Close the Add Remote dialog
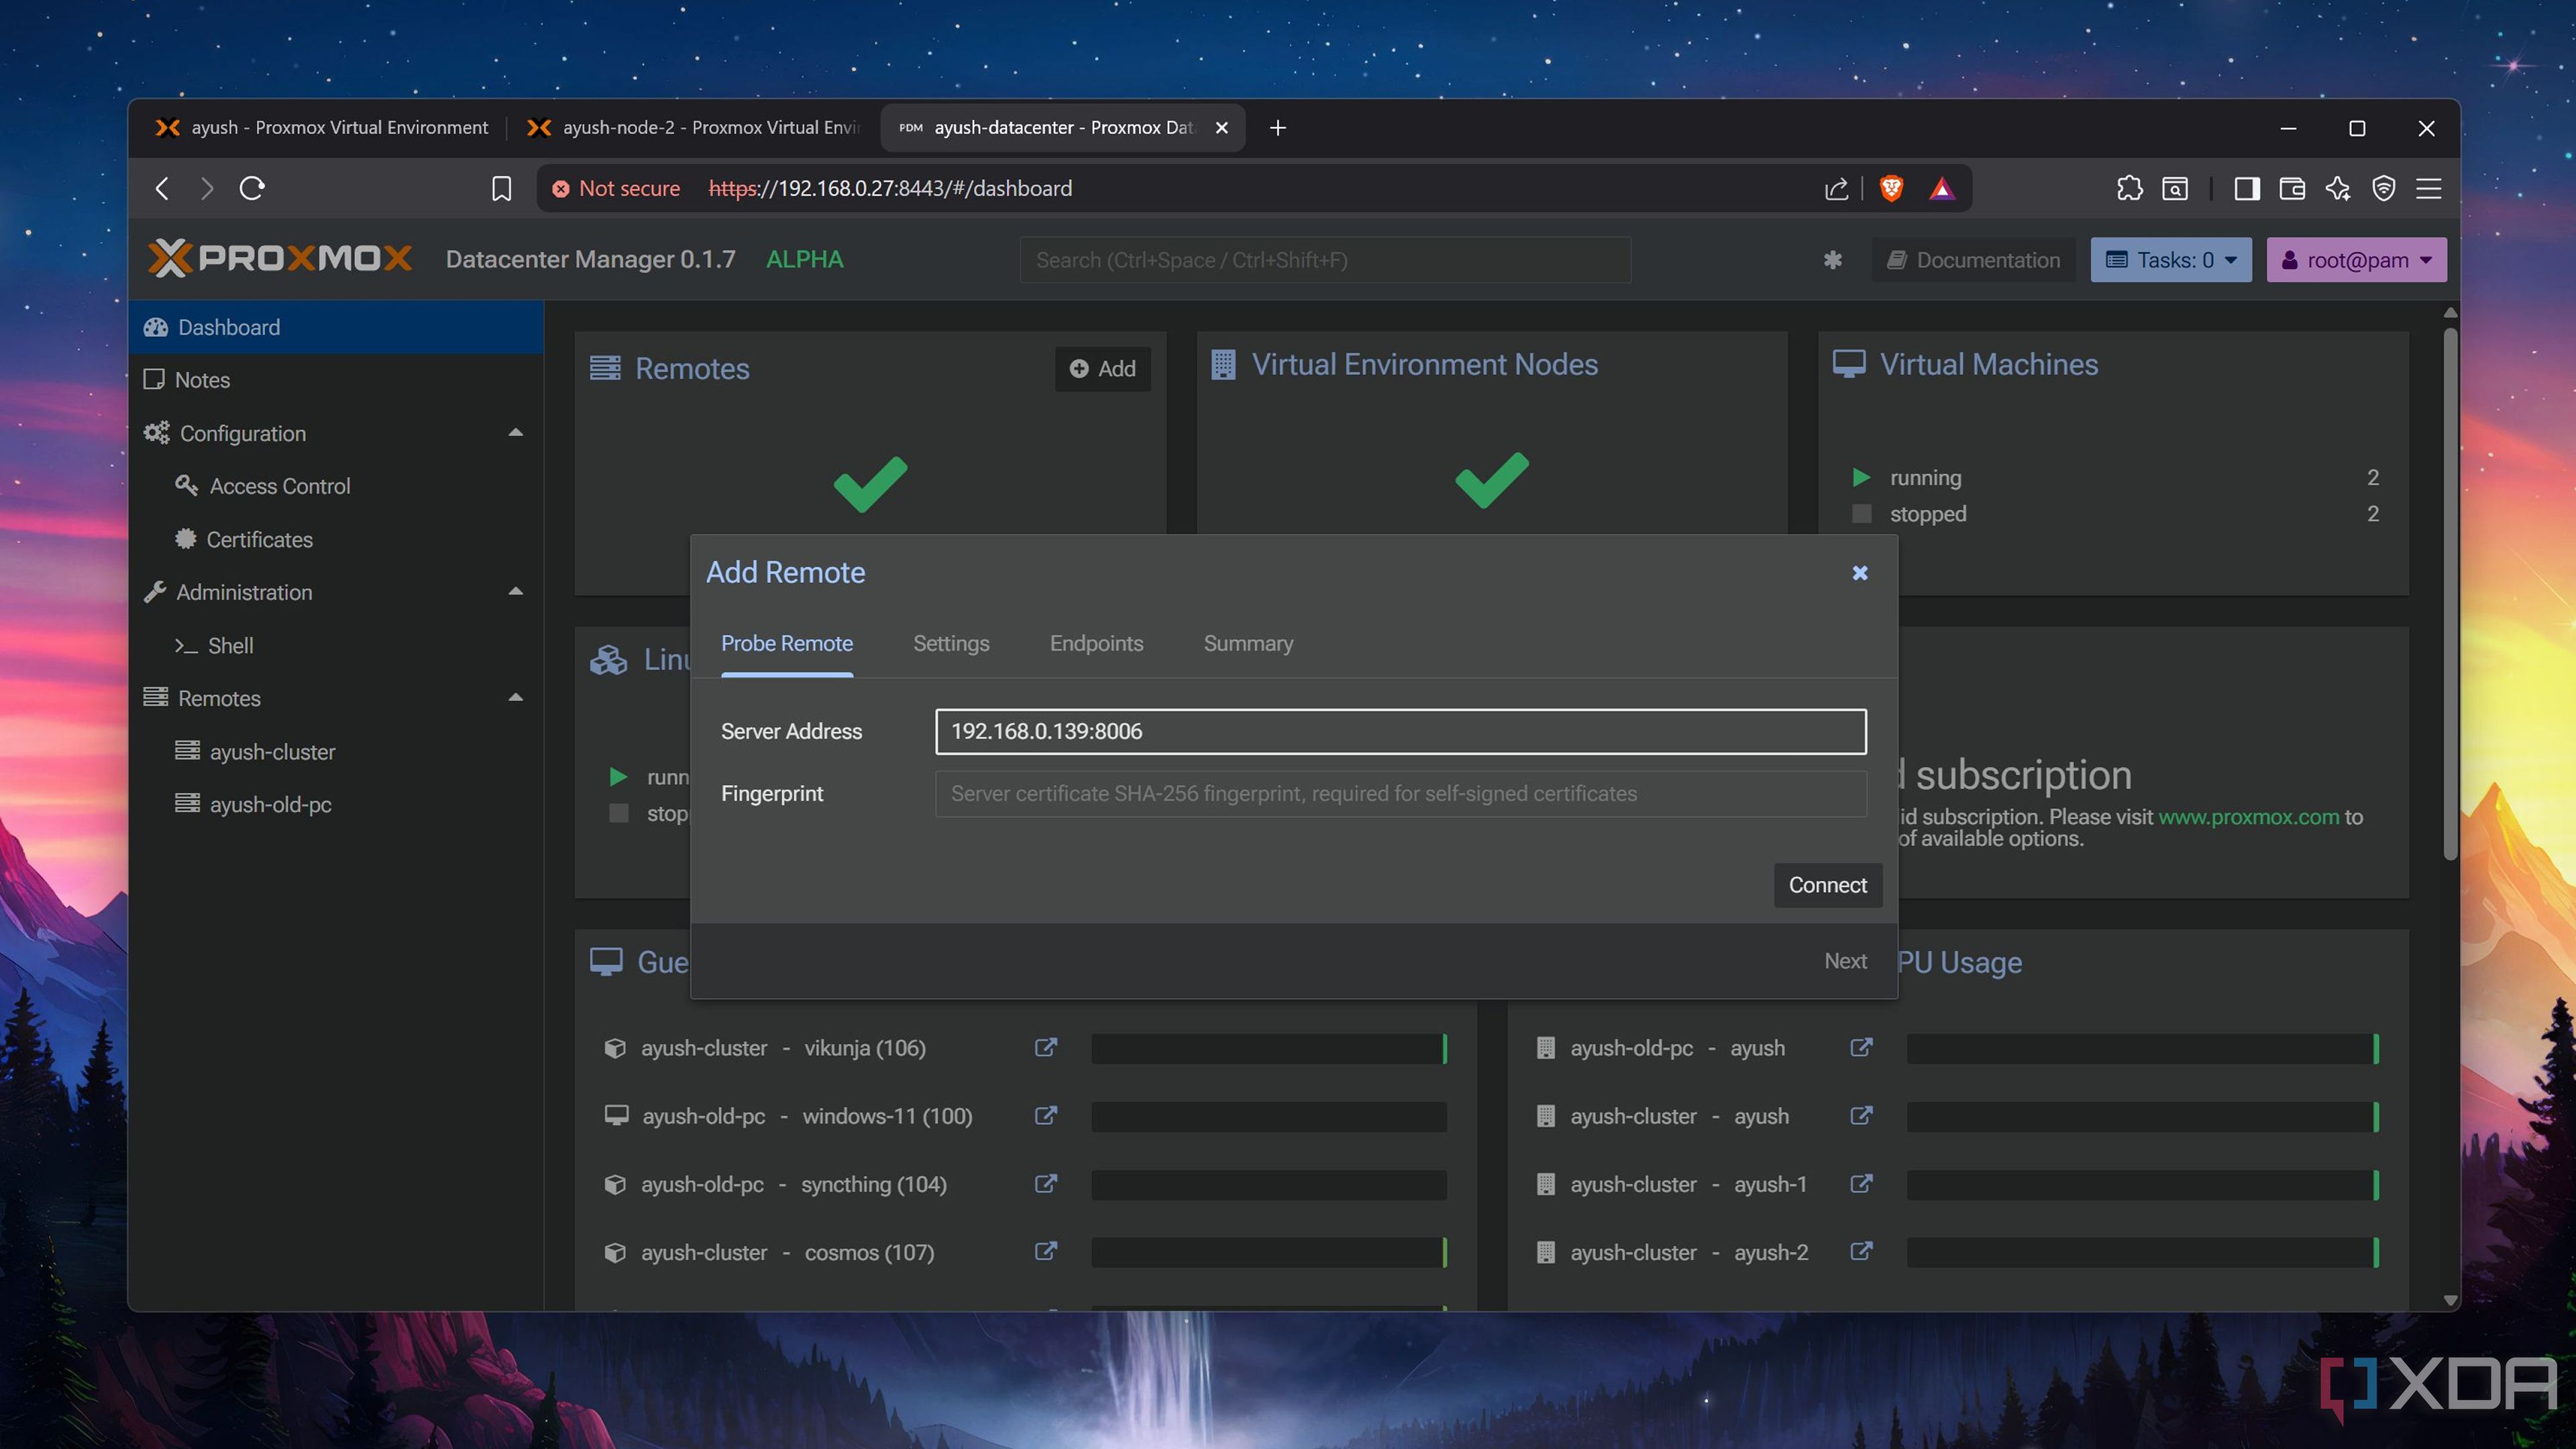 [1859, 573]
